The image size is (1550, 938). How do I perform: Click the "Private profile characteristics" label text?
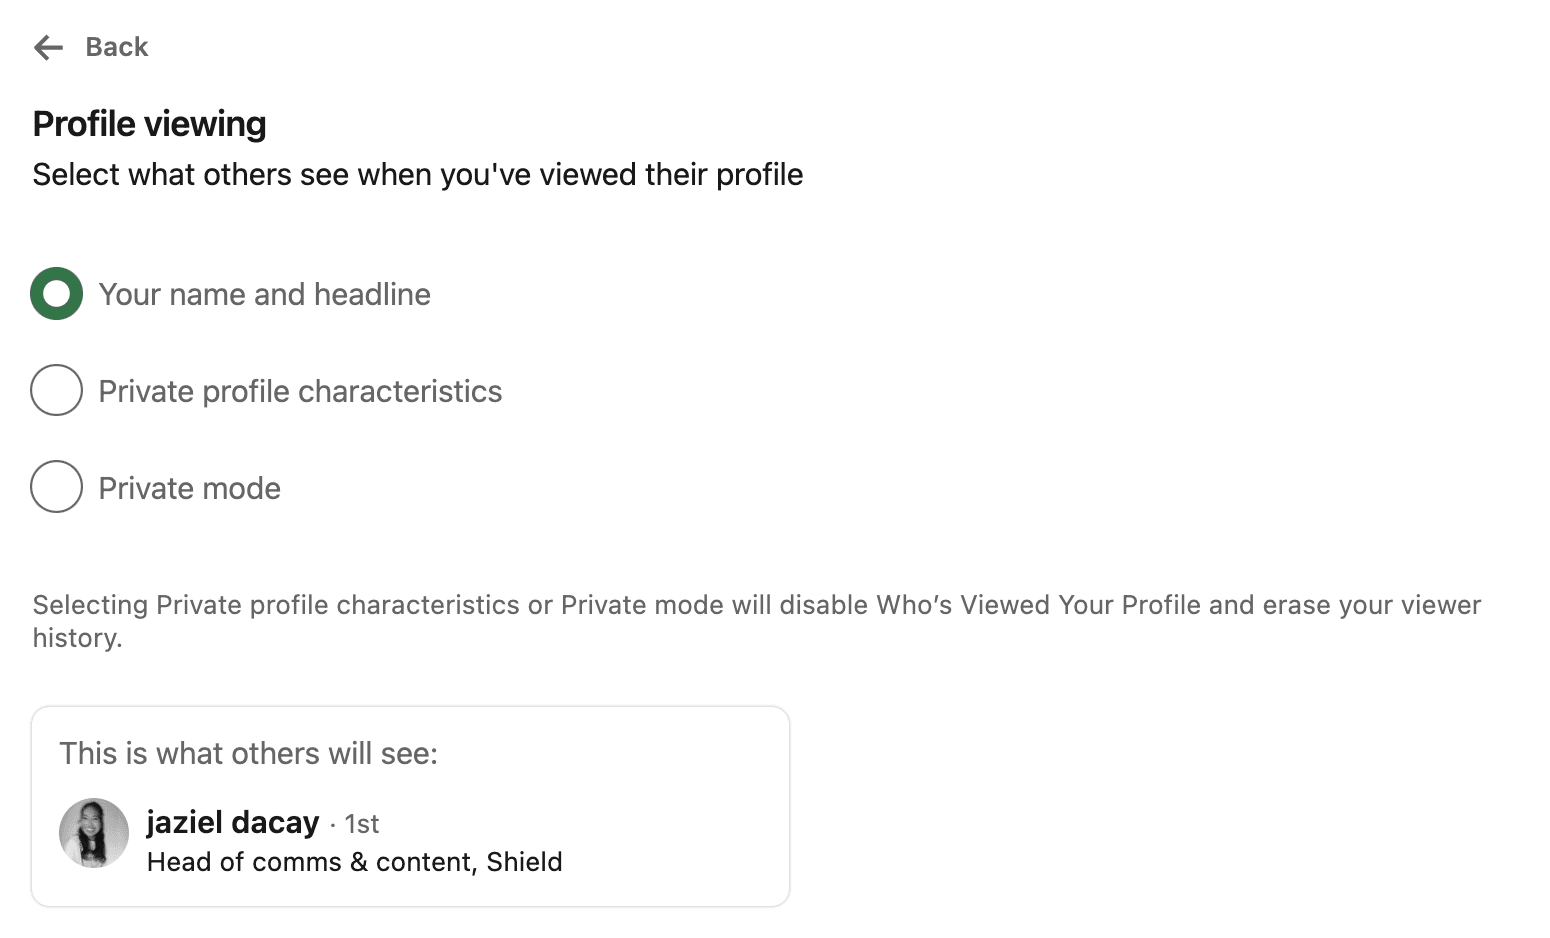tap(300, 391)
